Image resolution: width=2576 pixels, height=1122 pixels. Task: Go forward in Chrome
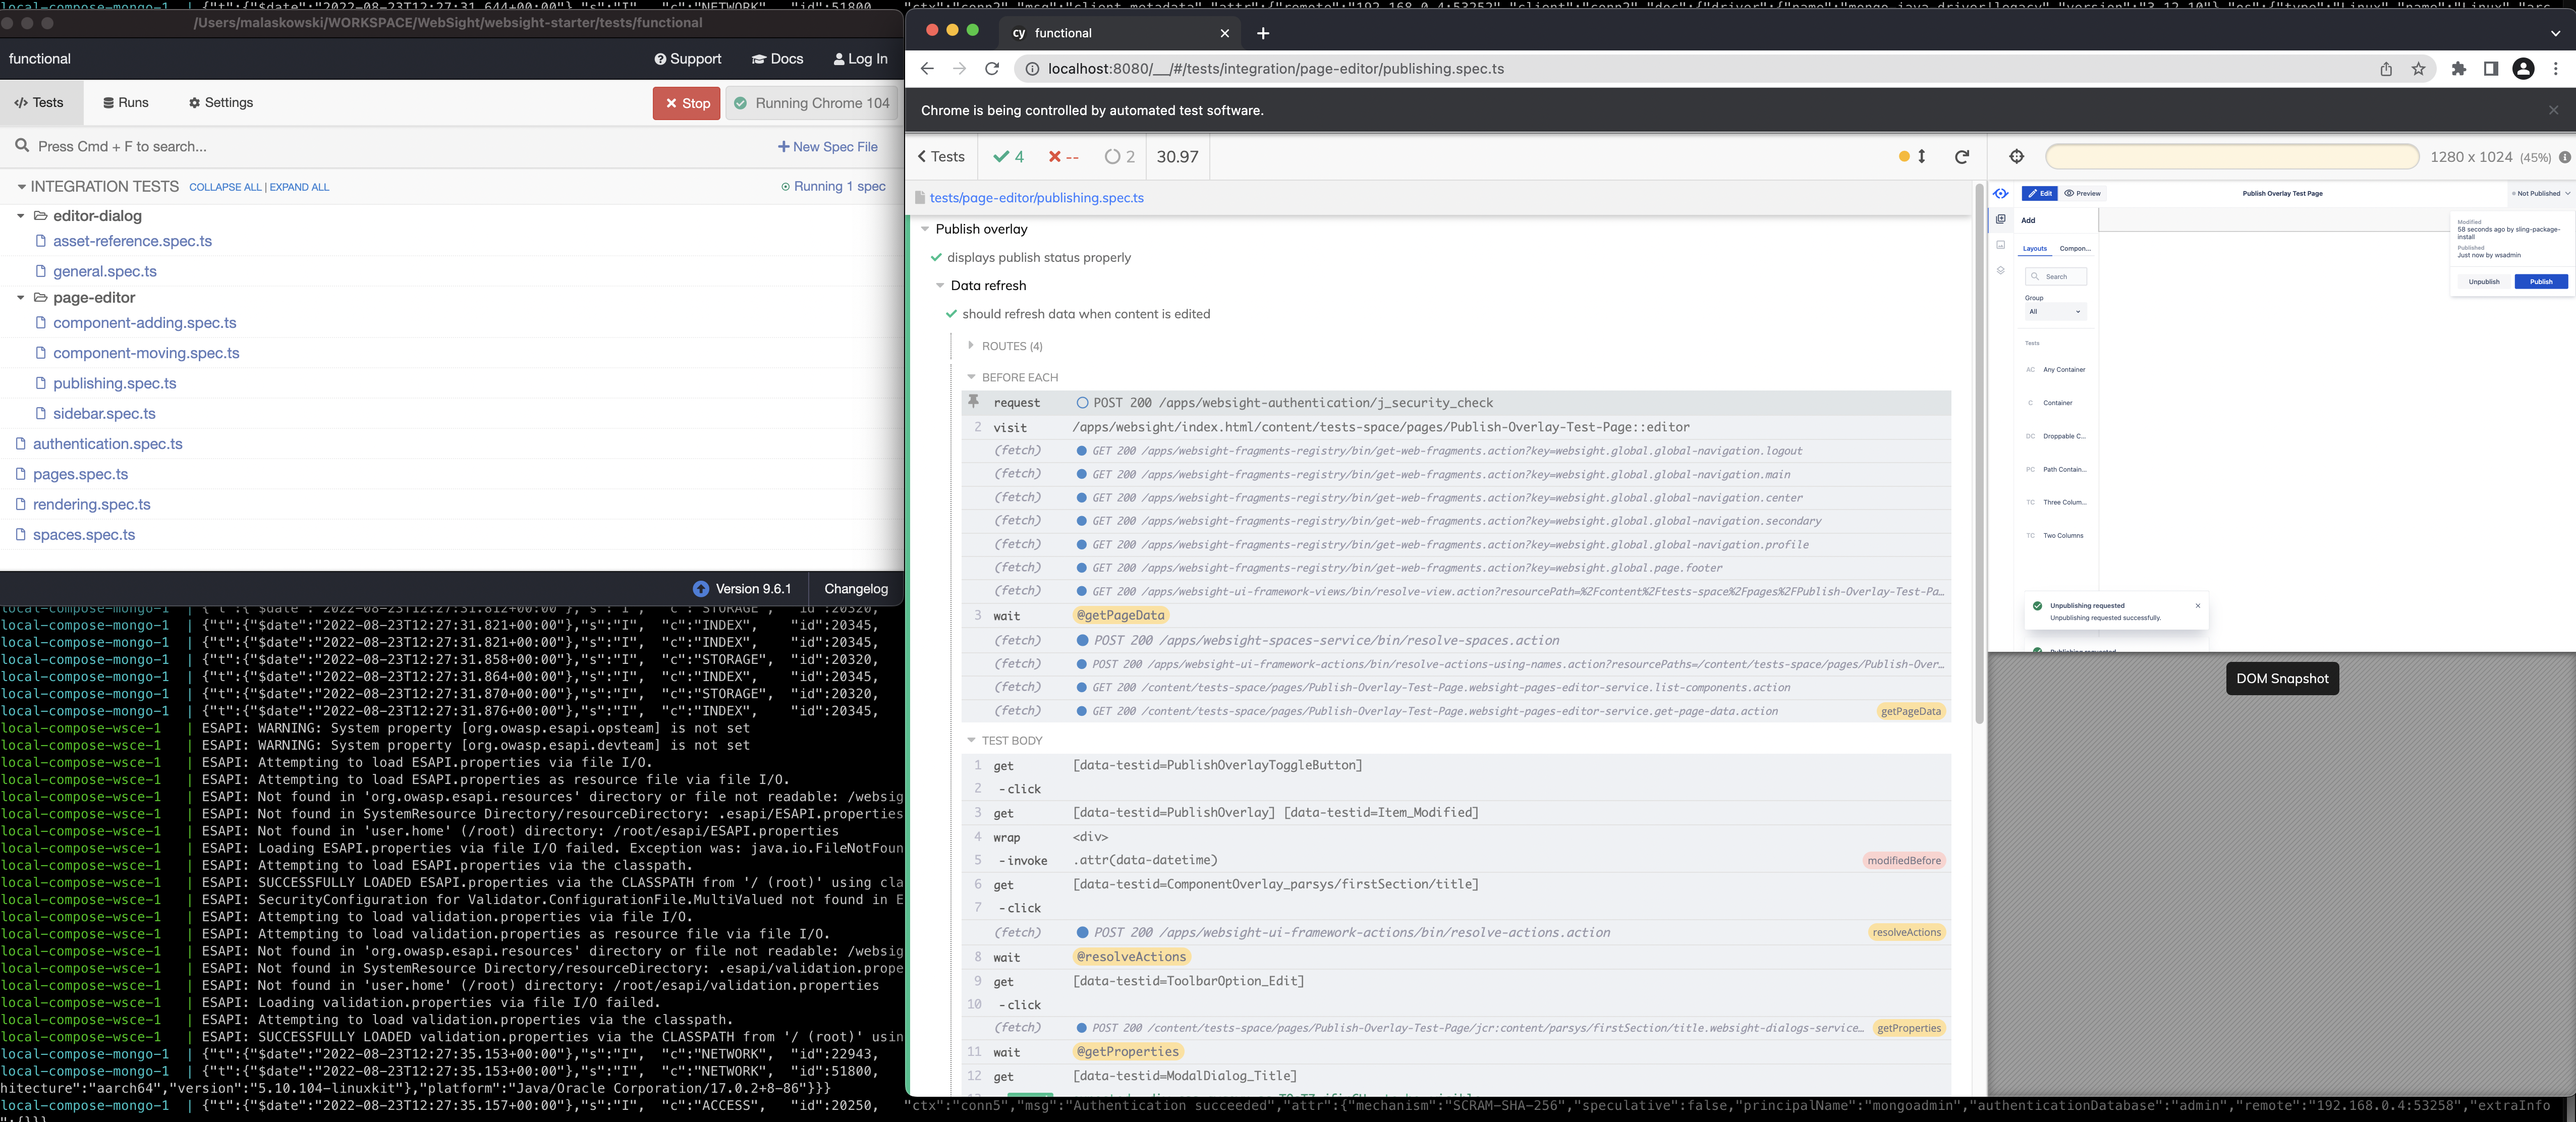[960, 69]
